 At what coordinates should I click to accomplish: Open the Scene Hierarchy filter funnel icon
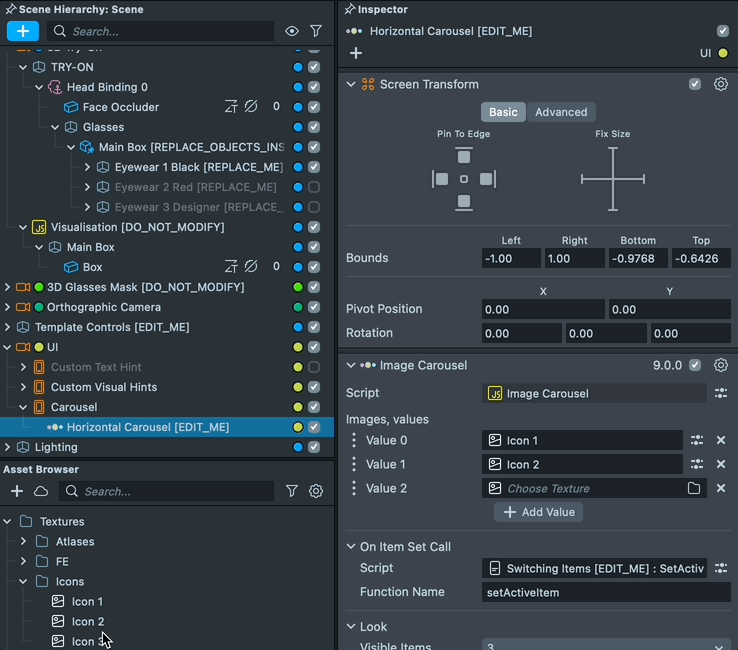[316, 31]
